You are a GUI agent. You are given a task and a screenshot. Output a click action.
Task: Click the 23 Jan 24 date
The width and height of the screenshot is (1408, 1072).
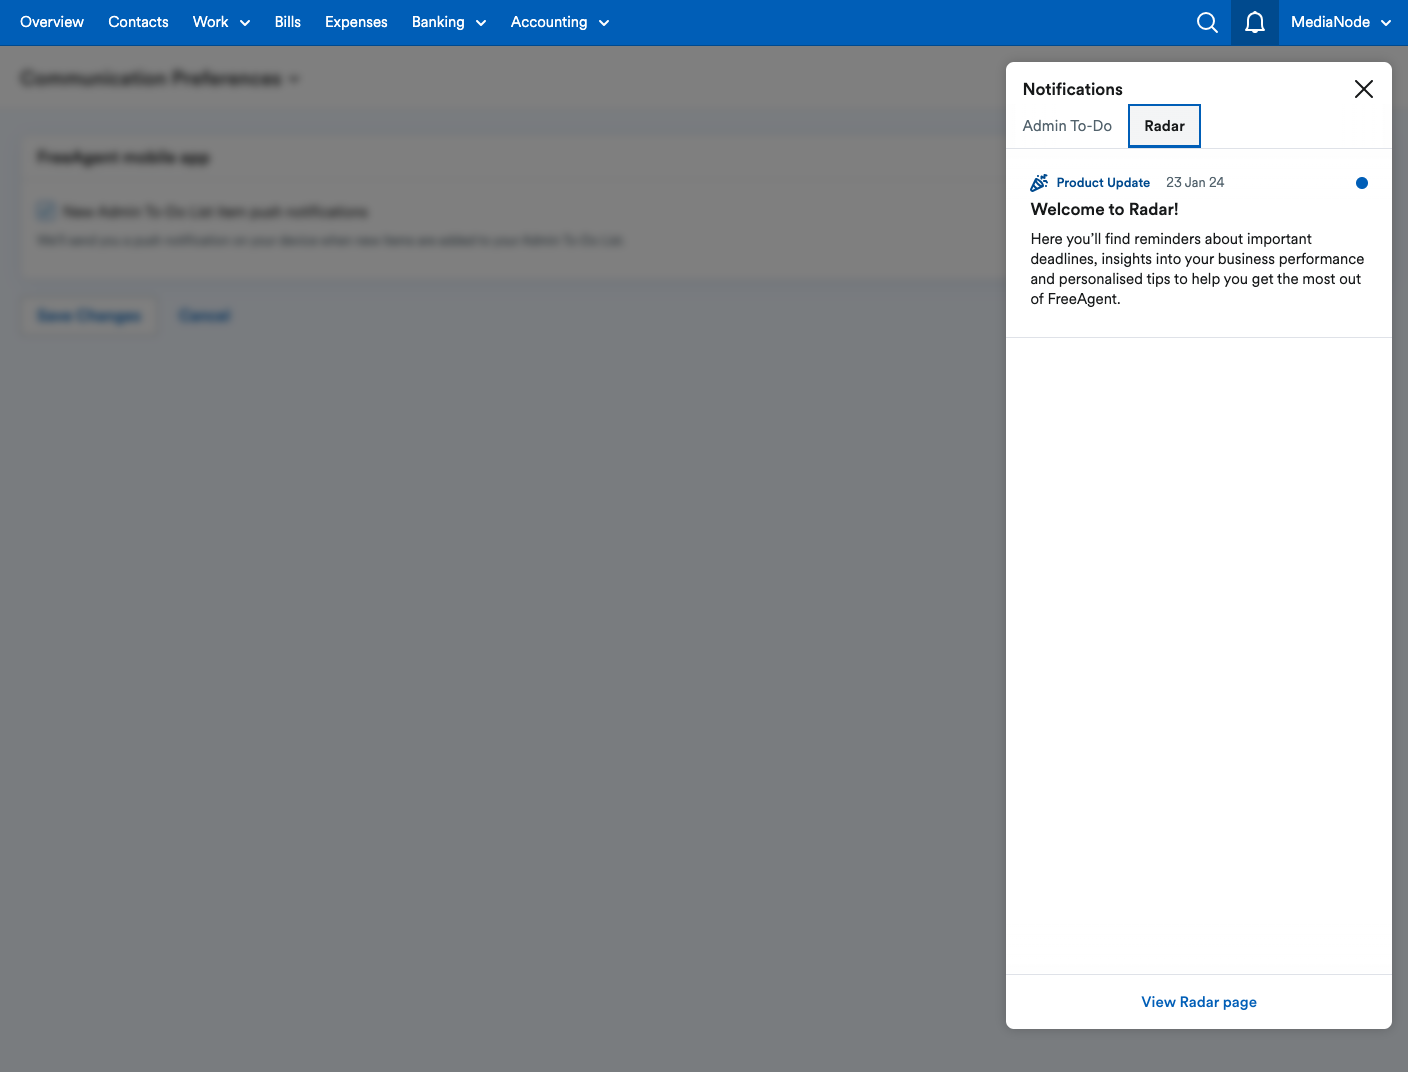click(x=1195, y=183)
